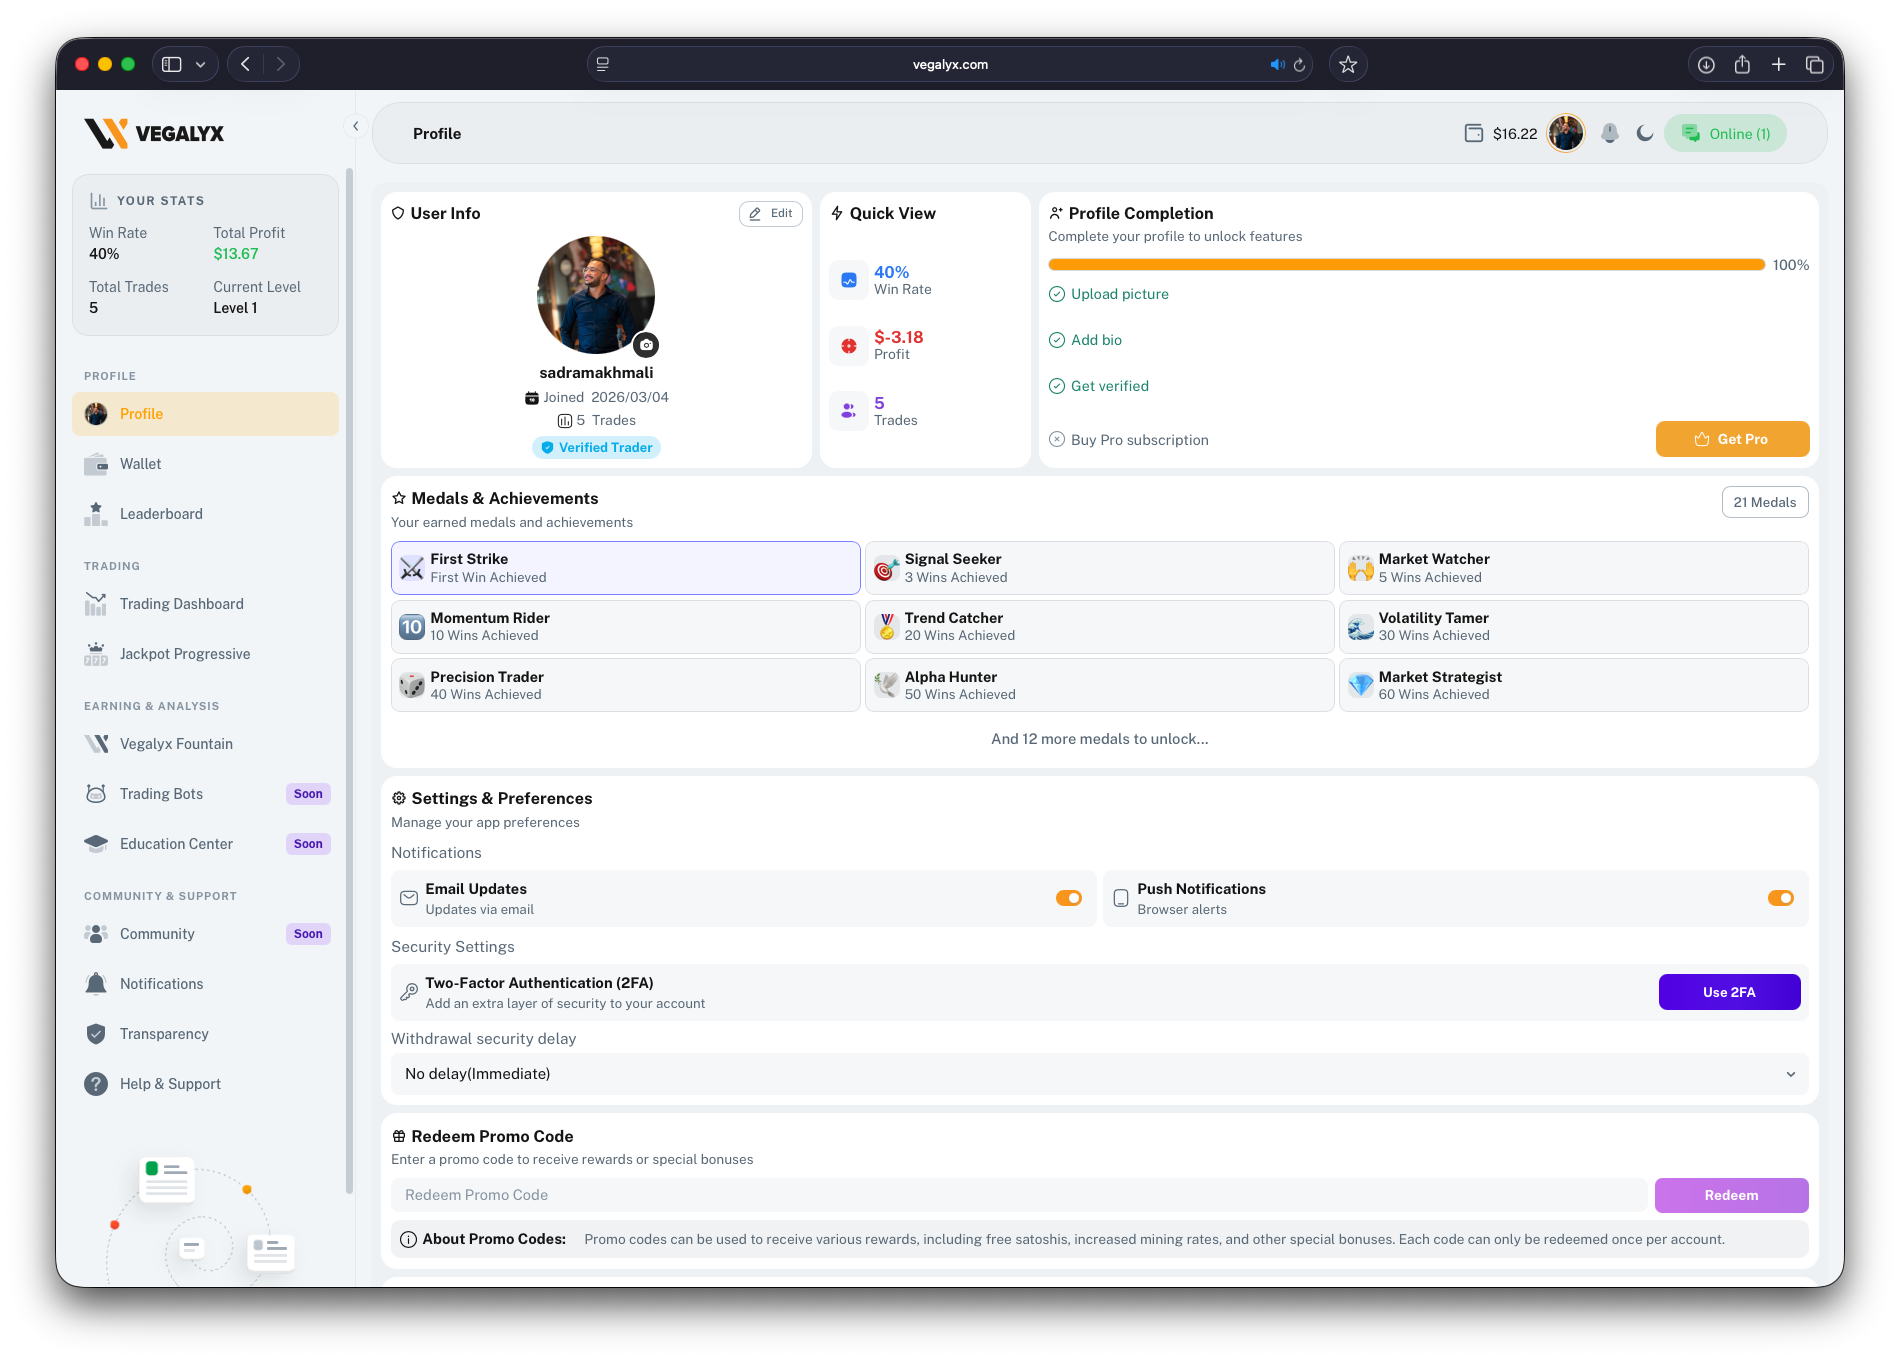Screen dimensions: 1900x1361
Task: Go back in browser history
Action: click(x=245, y=64)
